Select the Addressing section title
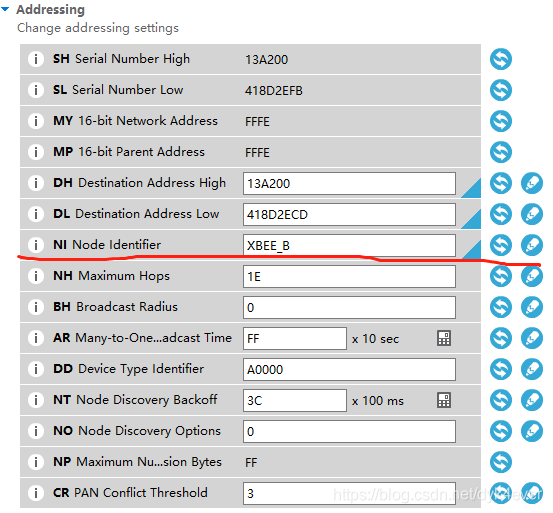 tap(50, 10)
